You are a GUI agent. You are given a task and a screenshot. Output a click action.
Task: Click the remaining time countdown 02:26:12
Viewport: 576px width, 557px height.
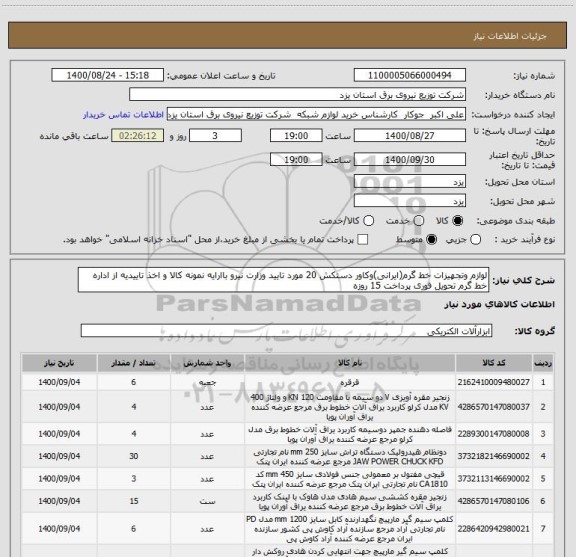138,136
